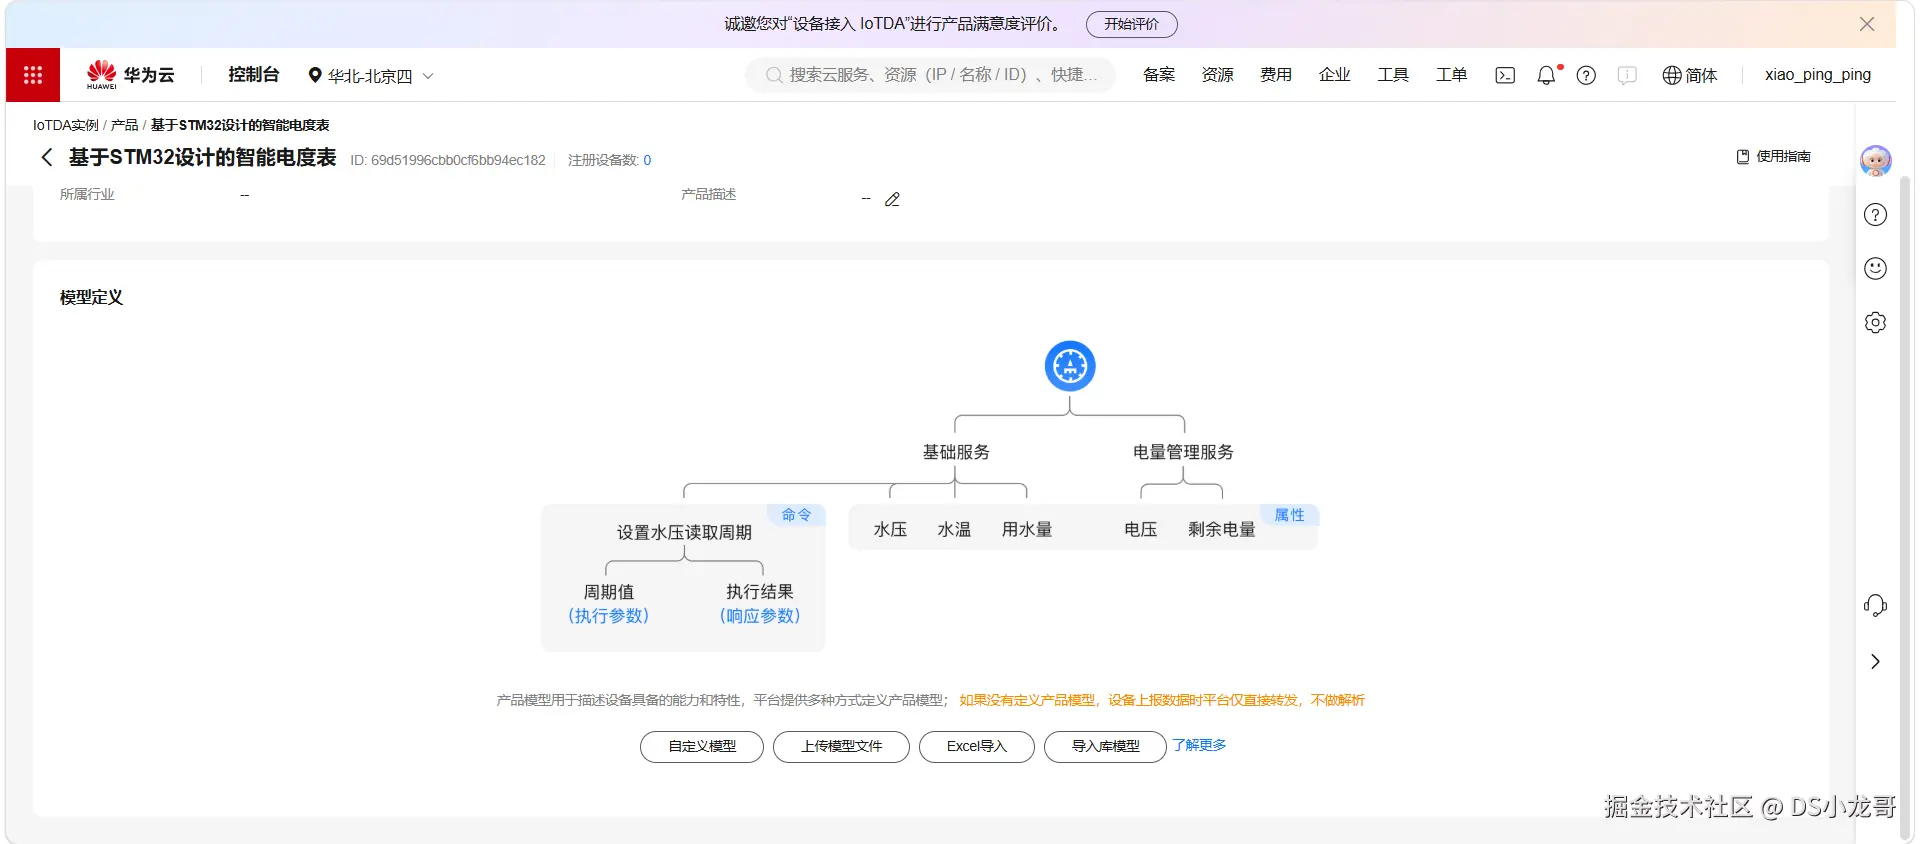Viewport: 1920px width, 844px height.
Task: Edit the product description with pencil icon
Action: [893, 199]
